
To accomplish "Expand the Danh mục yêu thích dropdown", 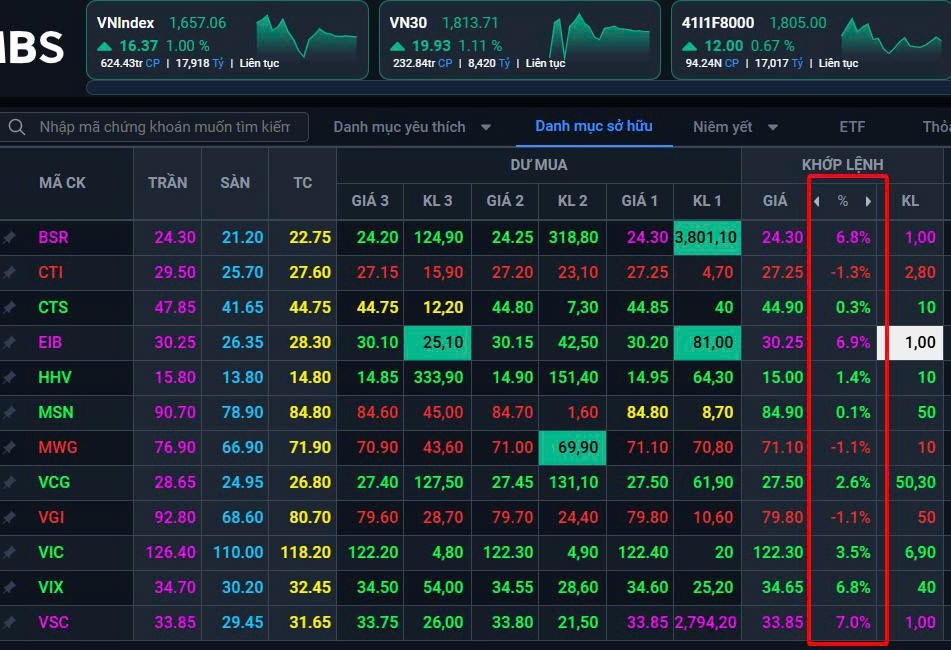I will point(486,127).
